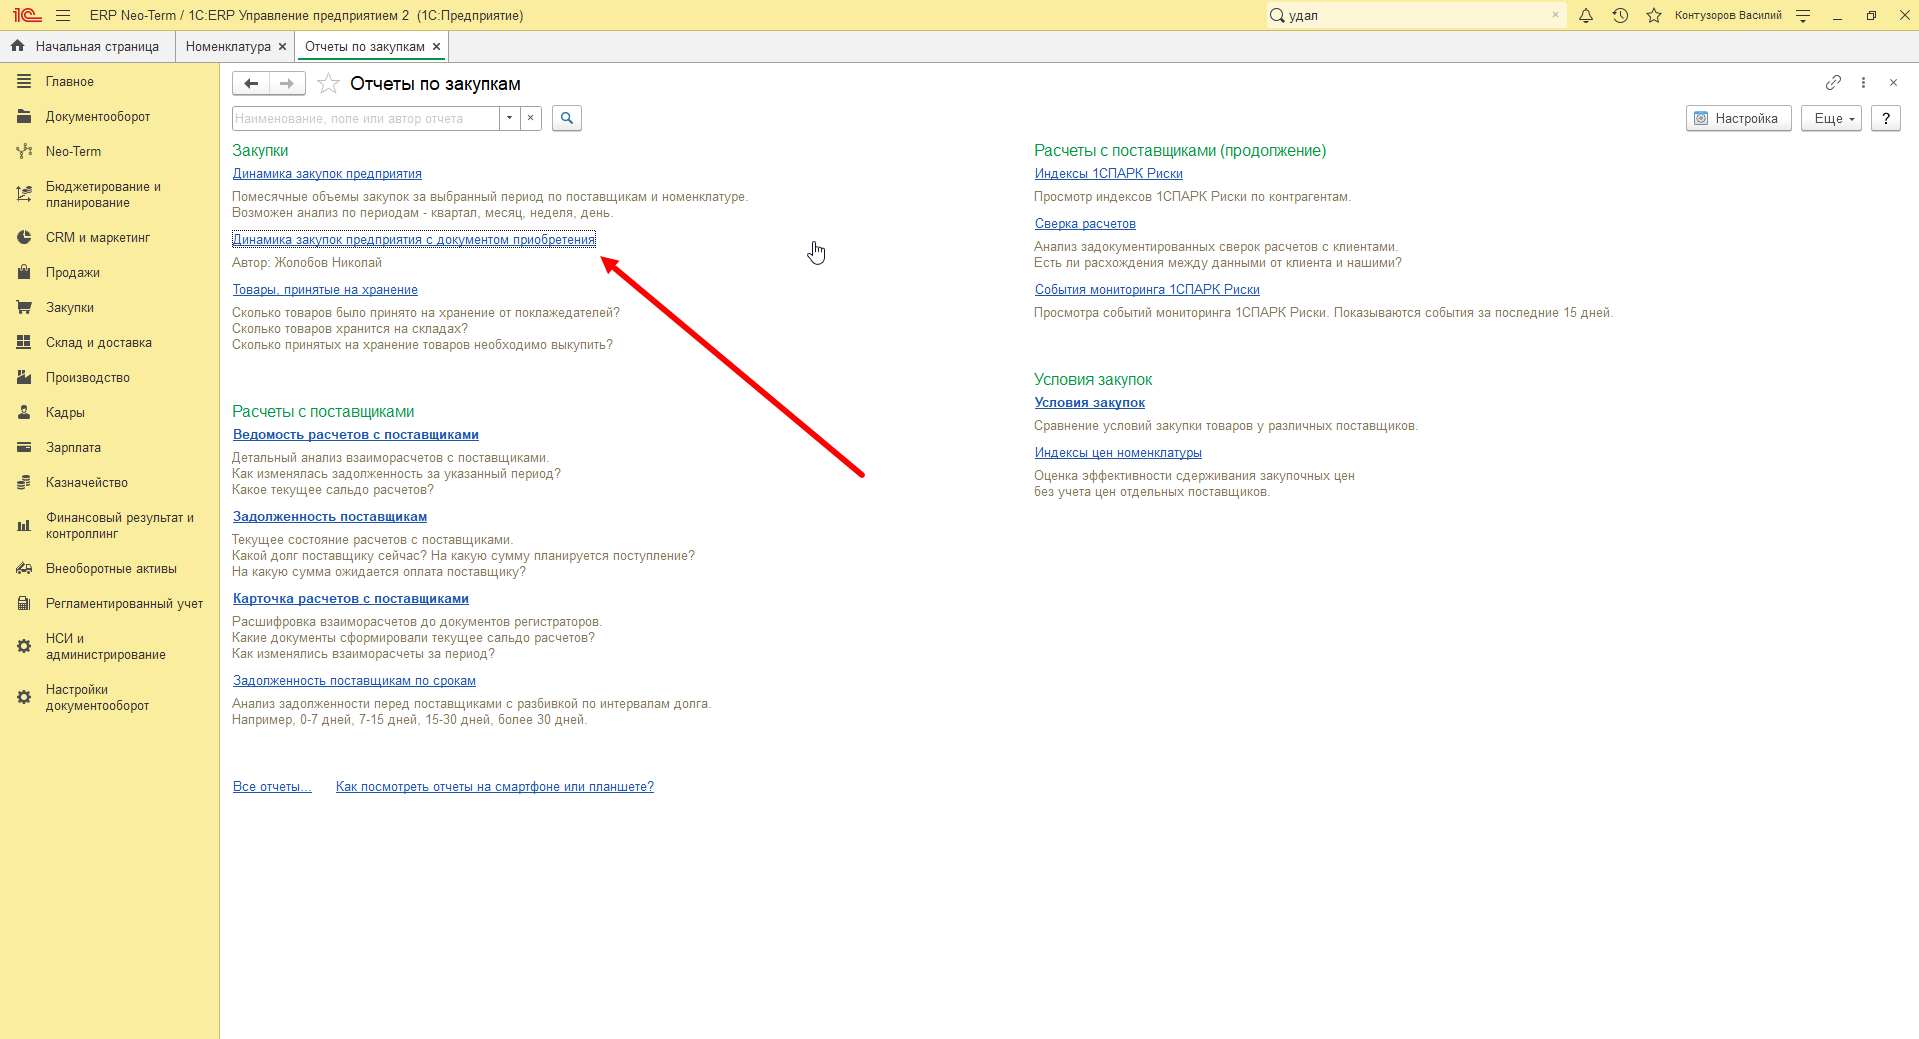The height and width of the screenshot is (1039, 1919).
Task: Open history clock icon
Action: [x=1620, y=15]
